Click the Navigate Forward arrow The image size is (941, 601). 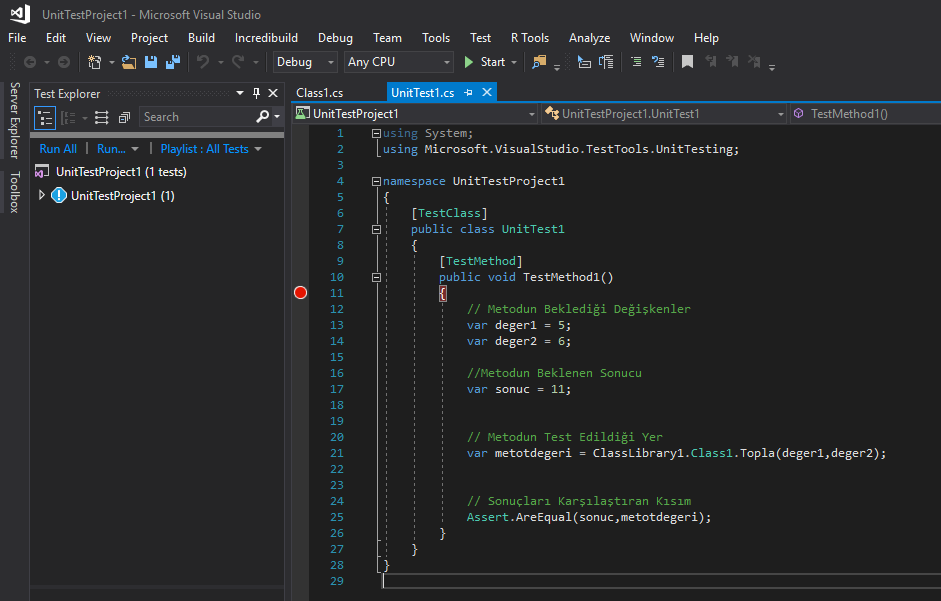[64, 62]
